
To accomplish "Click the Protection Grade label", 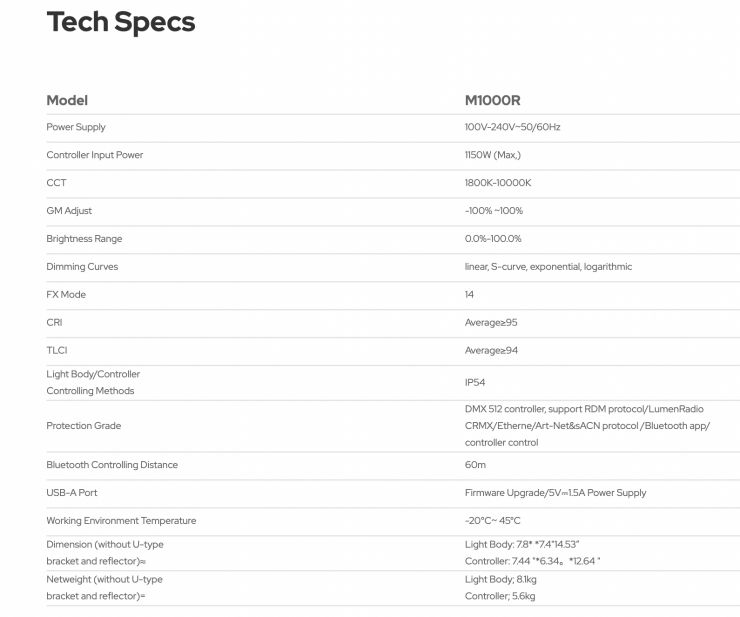I will click(x=83, y=425).
